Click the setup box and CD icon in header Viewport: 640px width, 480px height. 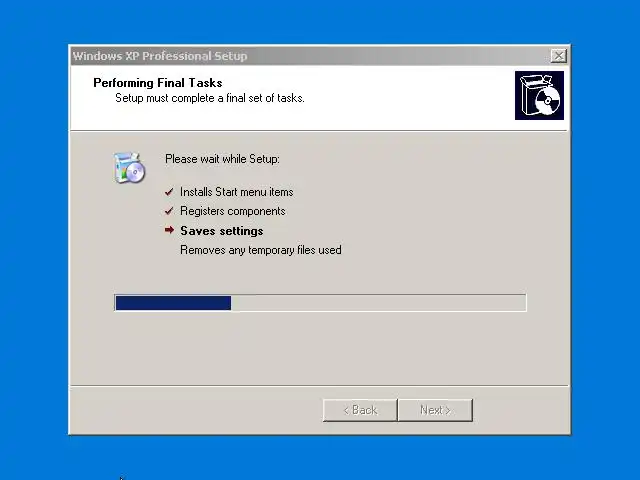(x=539, y=96)
